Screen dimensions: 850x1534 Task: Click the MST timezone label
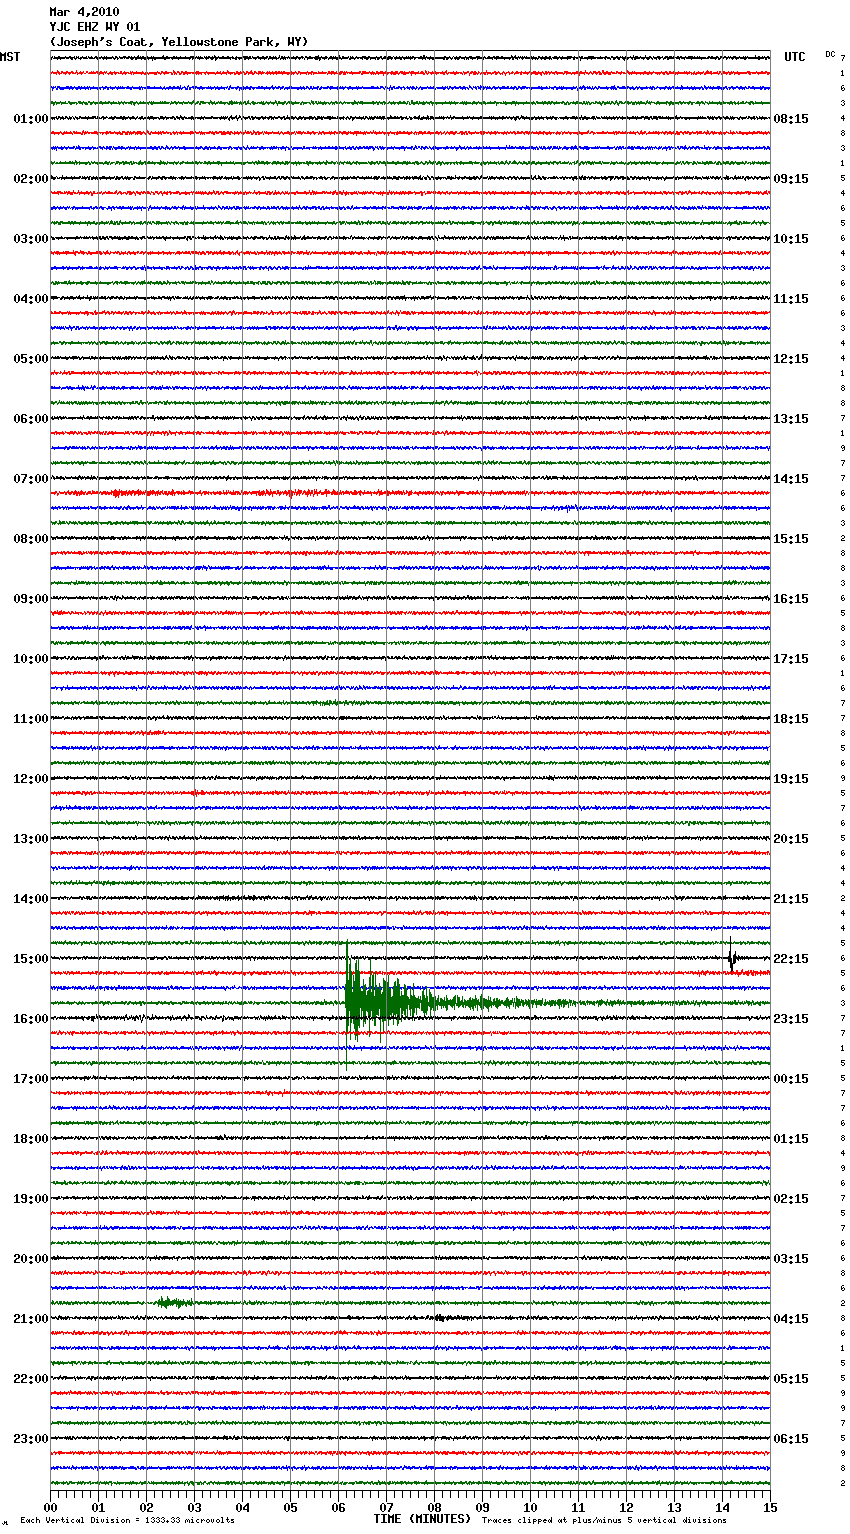(10, 57)
